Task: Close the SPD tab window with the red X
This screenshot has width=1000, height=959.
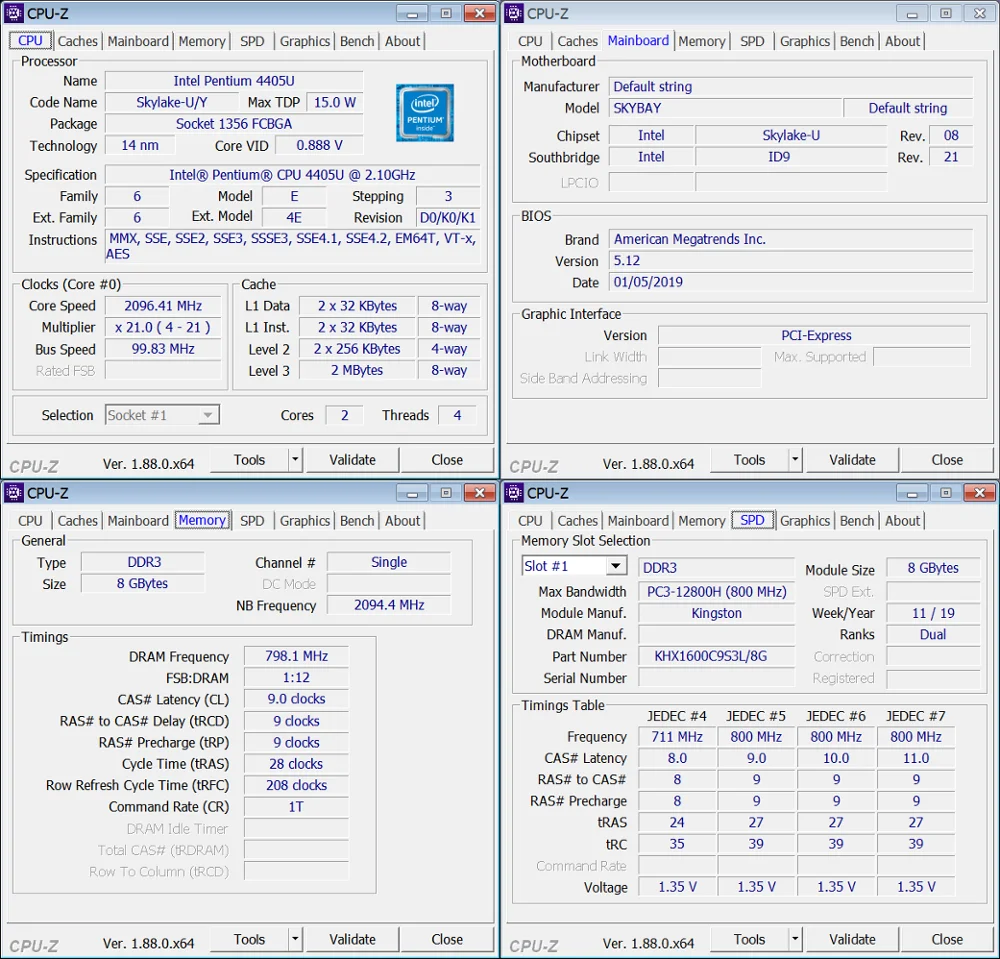Action: point(980,493)
